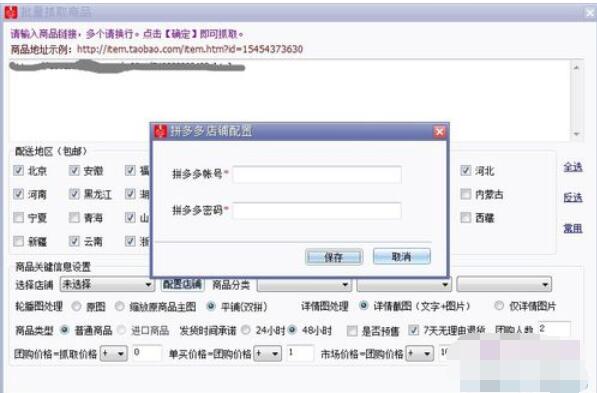The height and width of the screenshot is (393, 597).
Task: Toggle the 云南 checkbox
Action: tap(74, 241)
